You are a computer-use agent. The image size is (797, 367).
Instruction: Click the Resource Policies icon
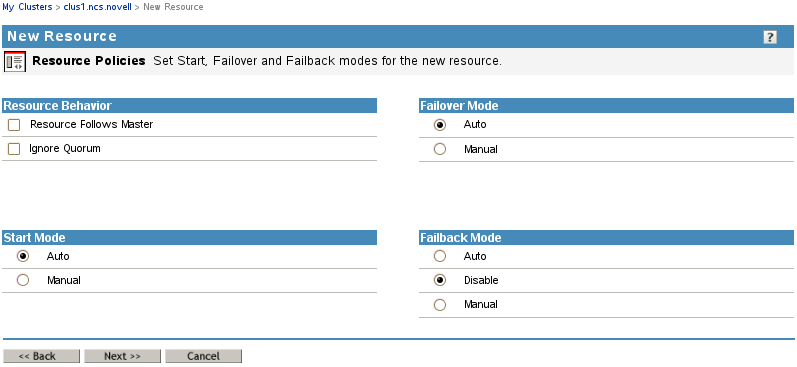pyautogui.click(x=15, y=62)
